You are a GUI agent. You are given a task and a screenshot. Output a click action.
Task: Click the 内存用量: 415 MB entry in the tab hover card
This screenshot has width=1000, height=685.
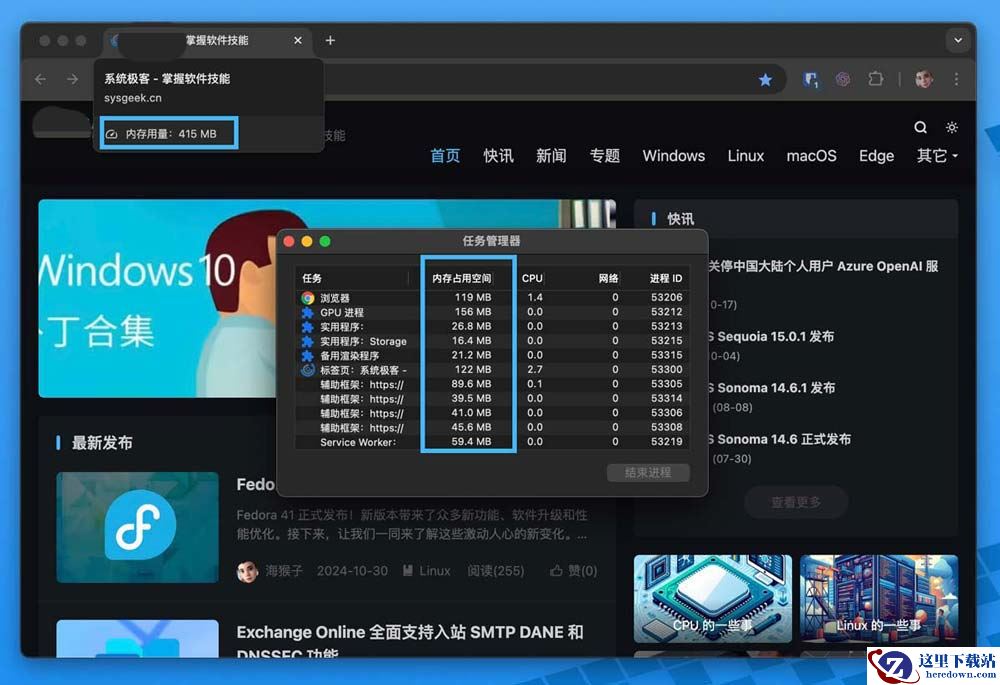(x=168, y=133)
